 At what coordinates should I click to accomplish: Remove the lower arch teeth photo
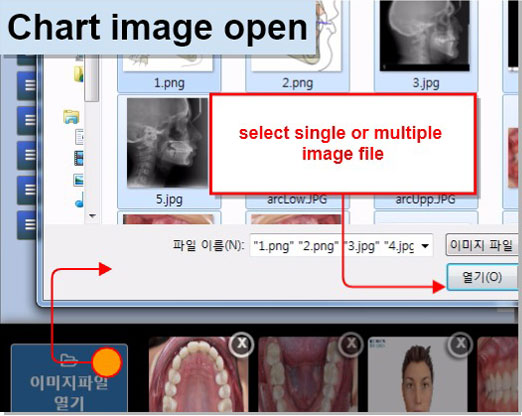point(351,343)
